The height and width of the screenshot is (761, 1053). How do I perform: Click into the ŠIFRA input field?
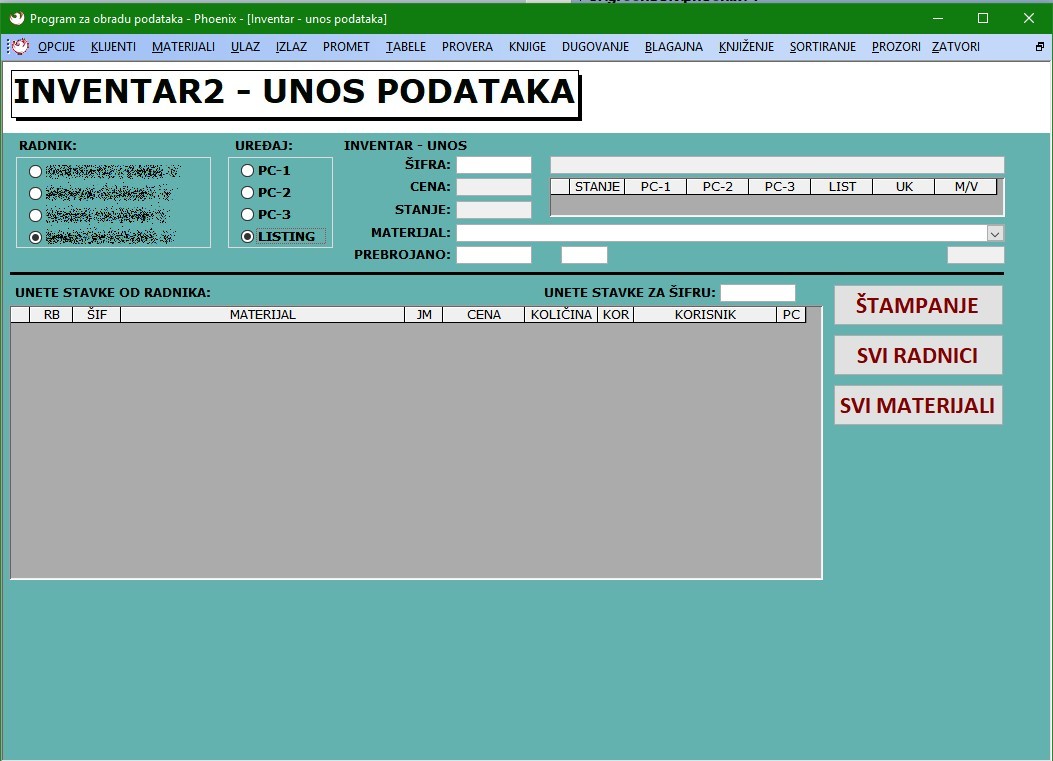pos(494,165)
